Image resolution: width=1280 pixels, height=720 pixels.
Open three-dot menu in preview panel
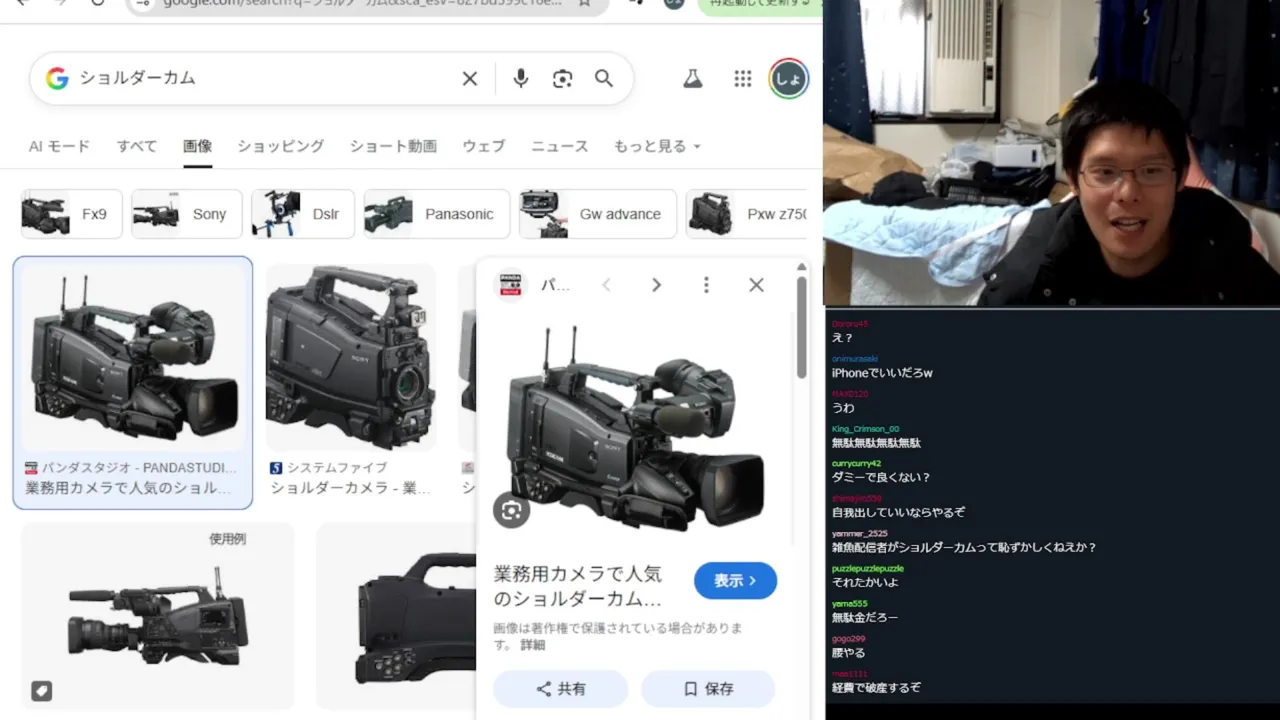pos(706,285)
